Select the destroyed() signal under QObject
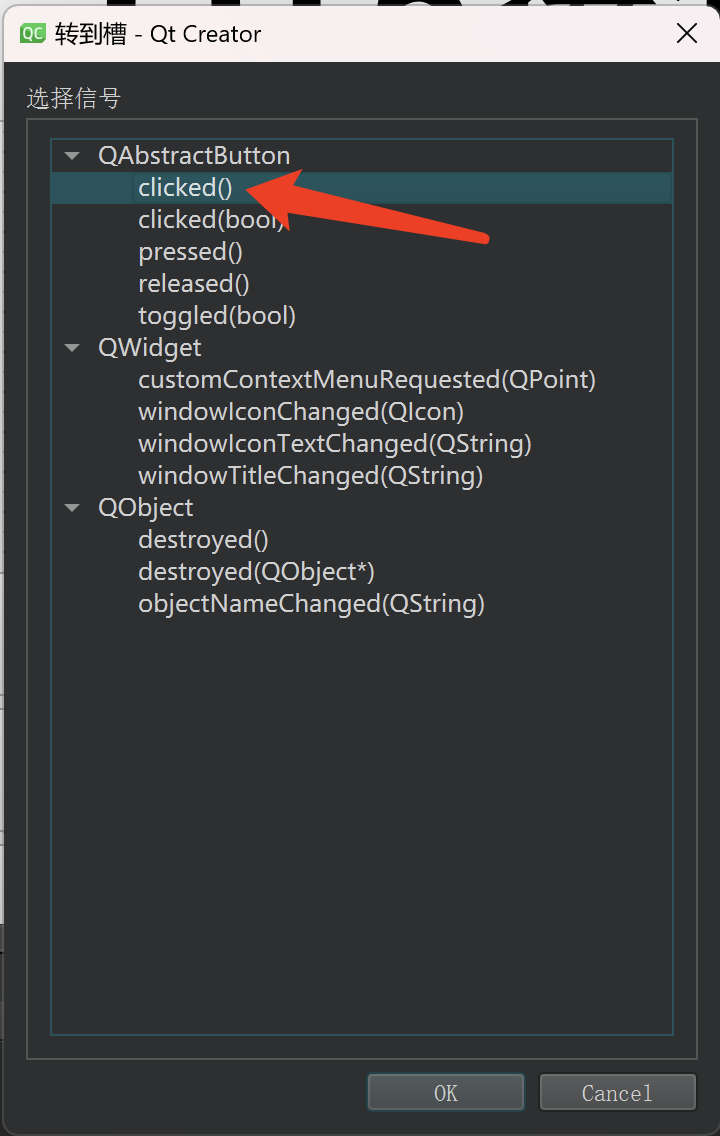The height and width of the screenshot is (1136, 720). [x=202, y=539]
